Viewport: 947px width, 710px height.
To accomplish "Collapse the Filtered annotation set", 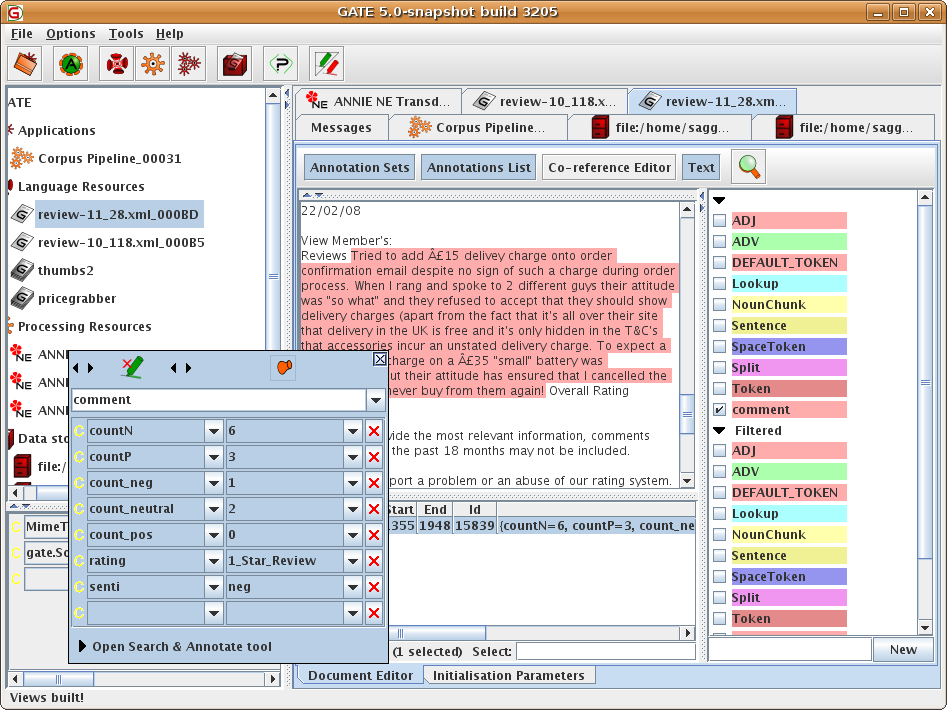I will [x=719, y=430].
